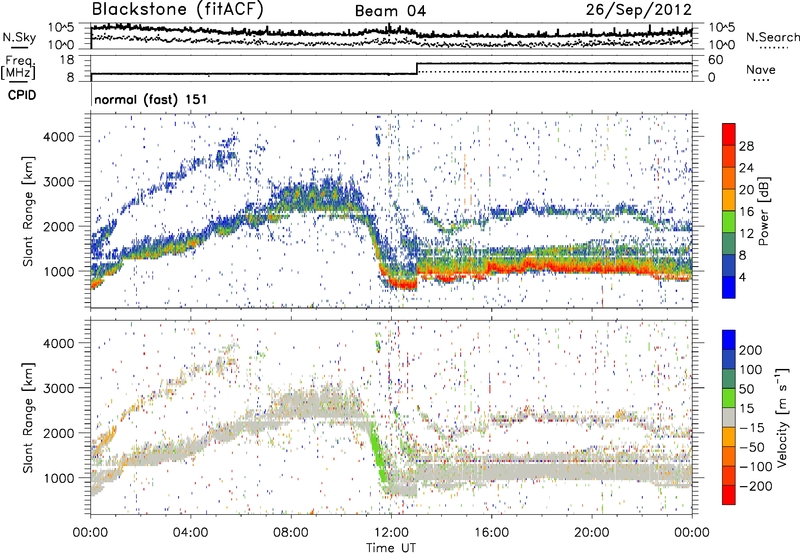Viewport: 800px width, 554px height.
Task: Click the 'Time UT' axis label
Action: [391, 547]
